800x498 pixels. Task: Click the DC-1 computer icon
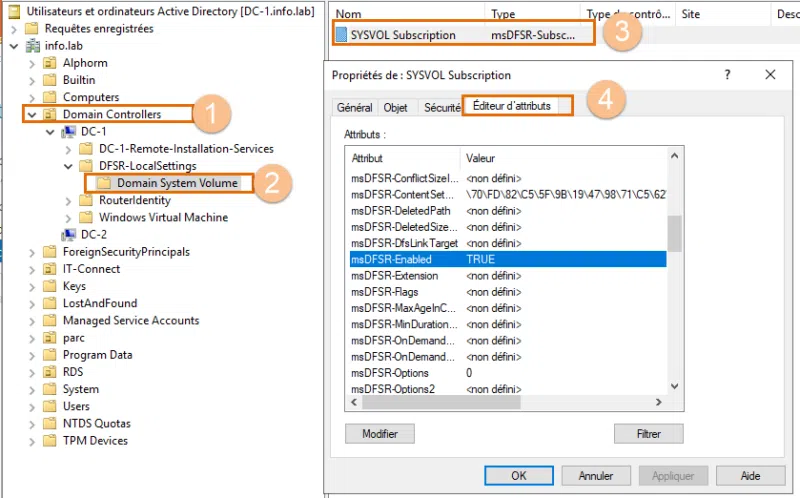pos(68,131)
